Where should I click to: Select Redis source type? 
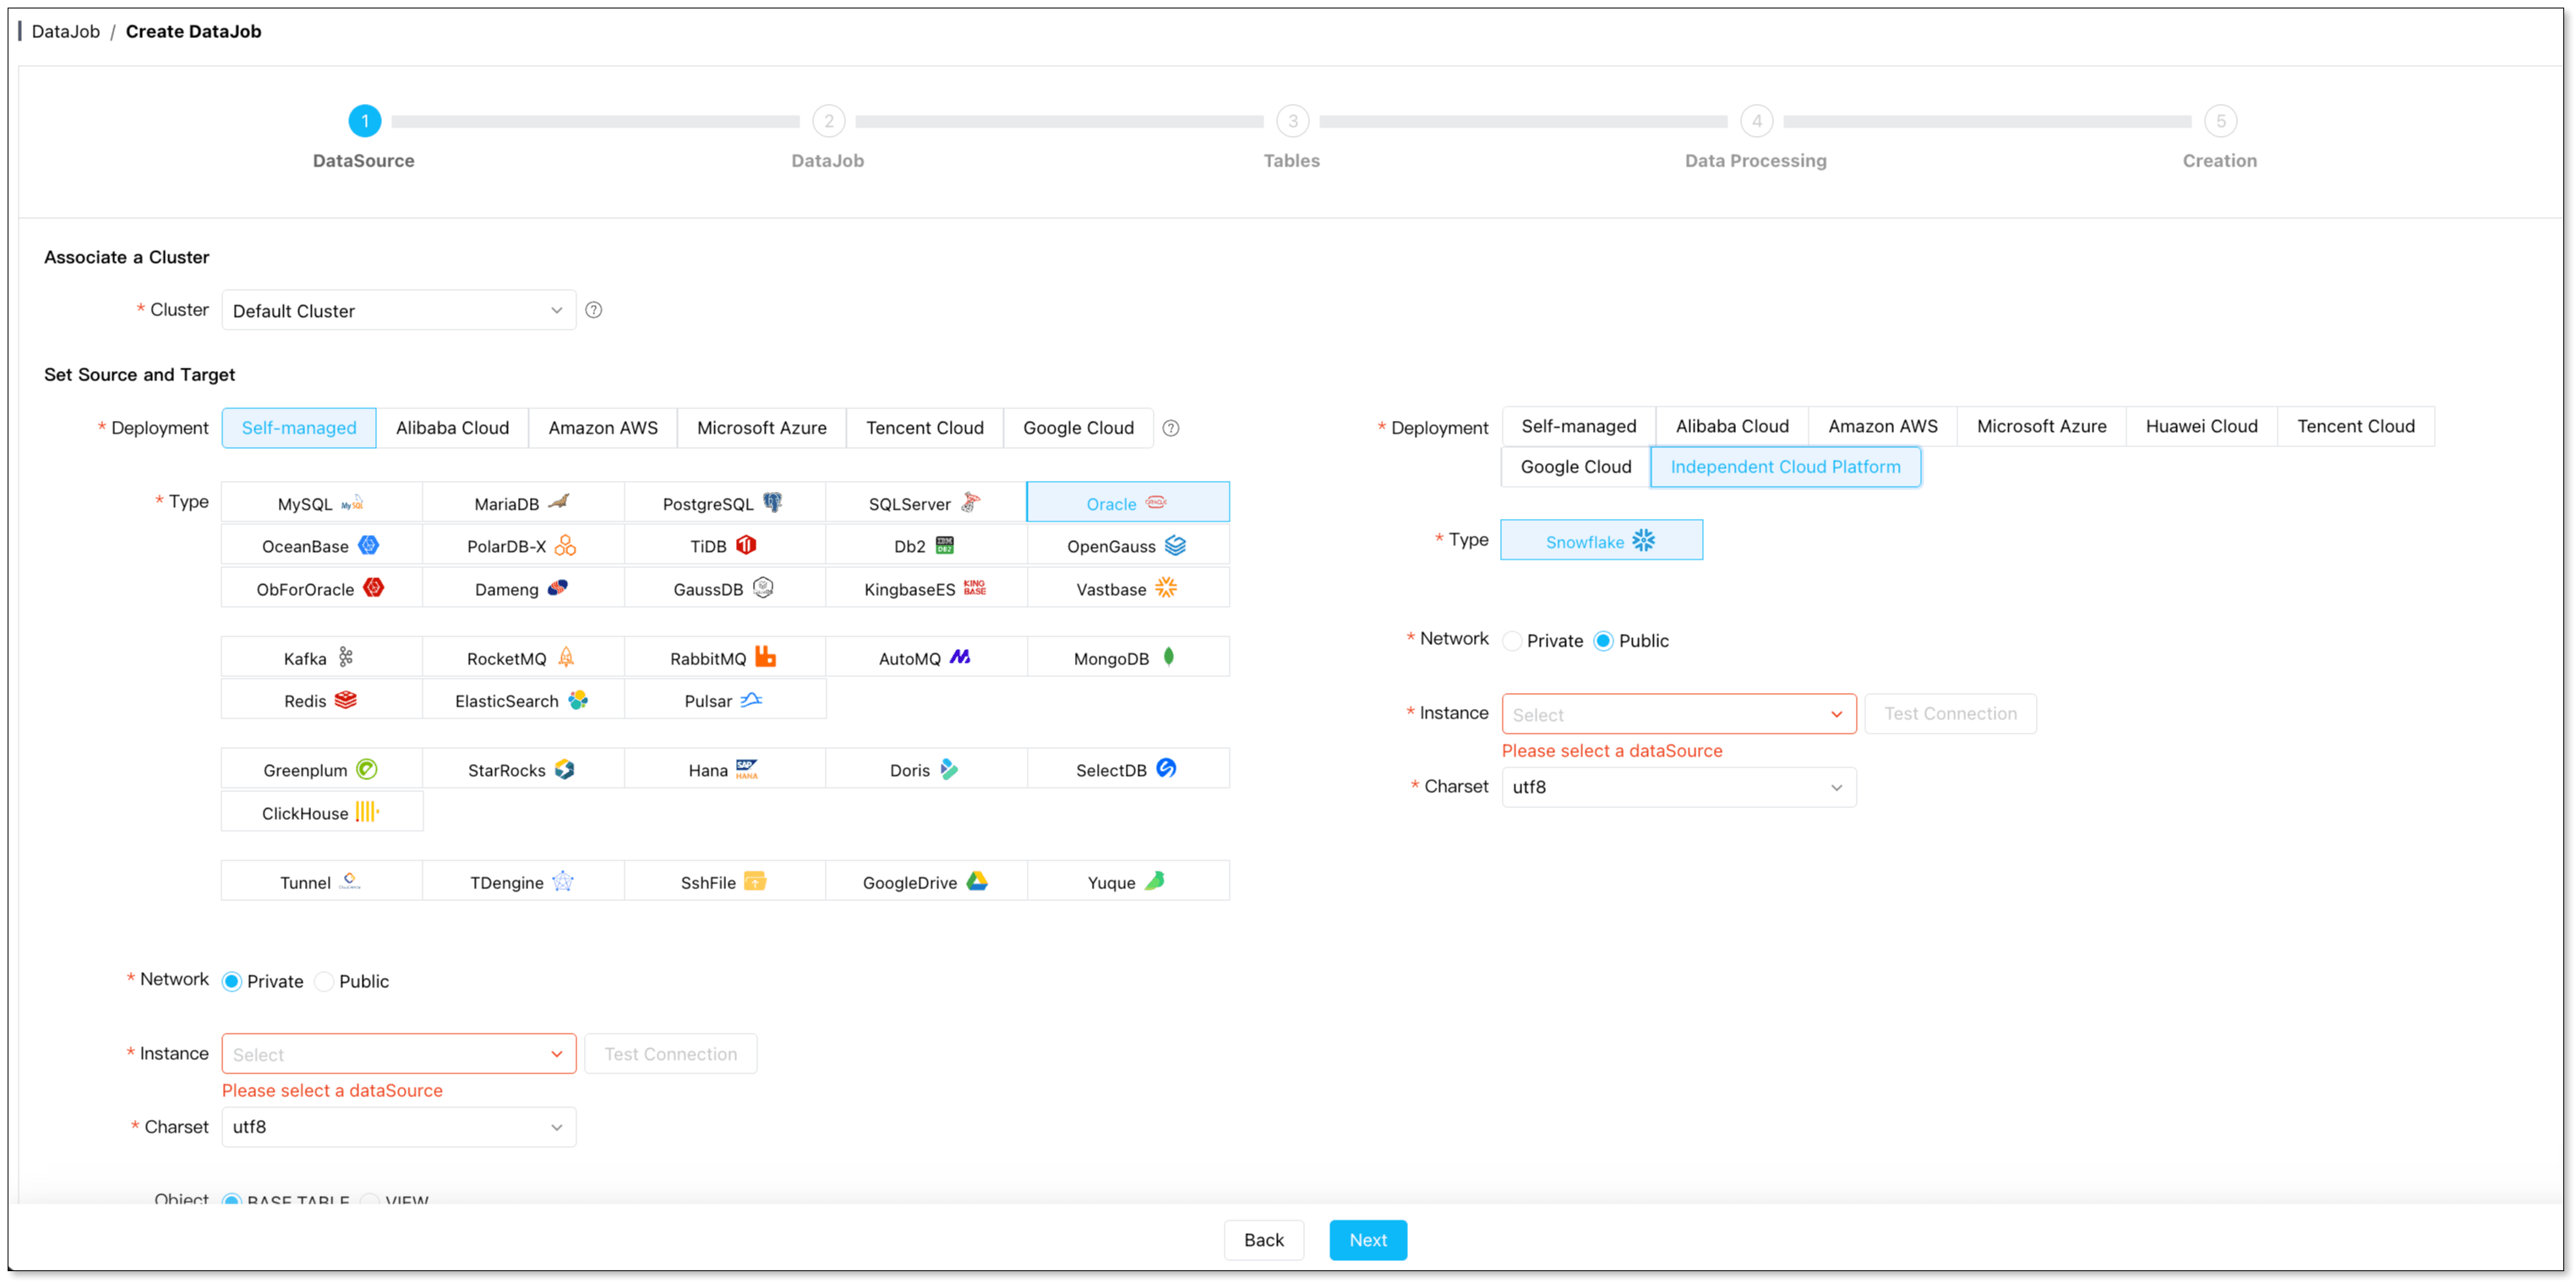coord(321,700)
